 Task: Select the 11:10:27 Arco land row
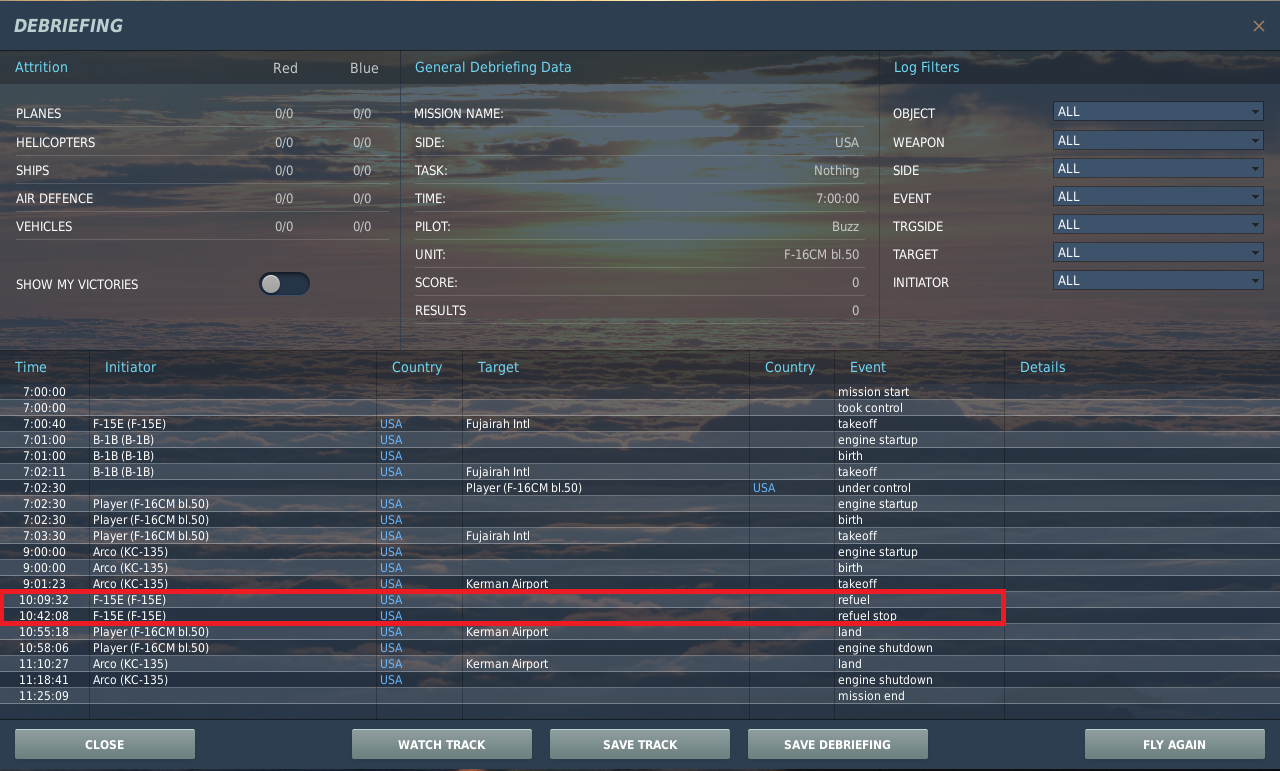(640, 664)
